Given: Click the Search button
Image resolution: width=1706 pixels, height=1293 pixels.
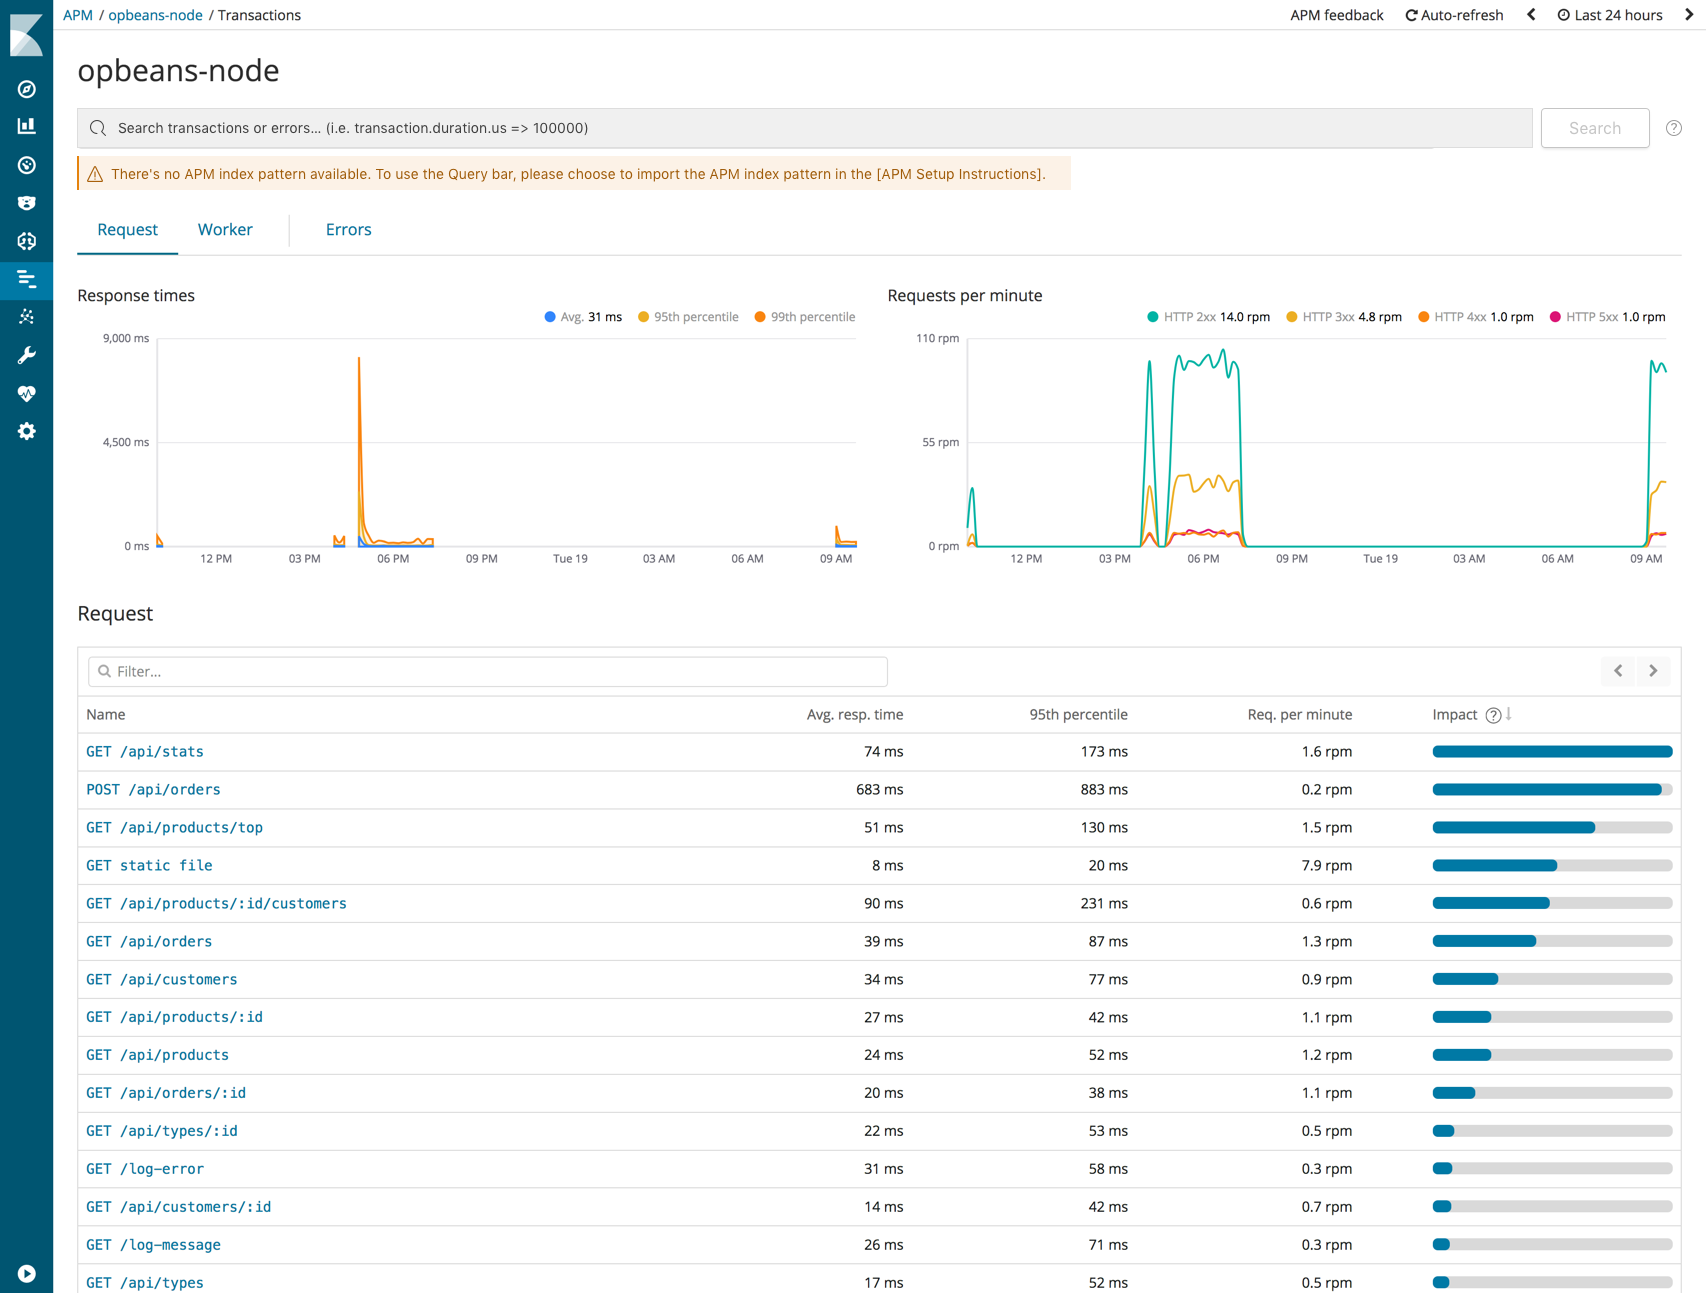Looking at the screenshot, I should point(1594,128).
